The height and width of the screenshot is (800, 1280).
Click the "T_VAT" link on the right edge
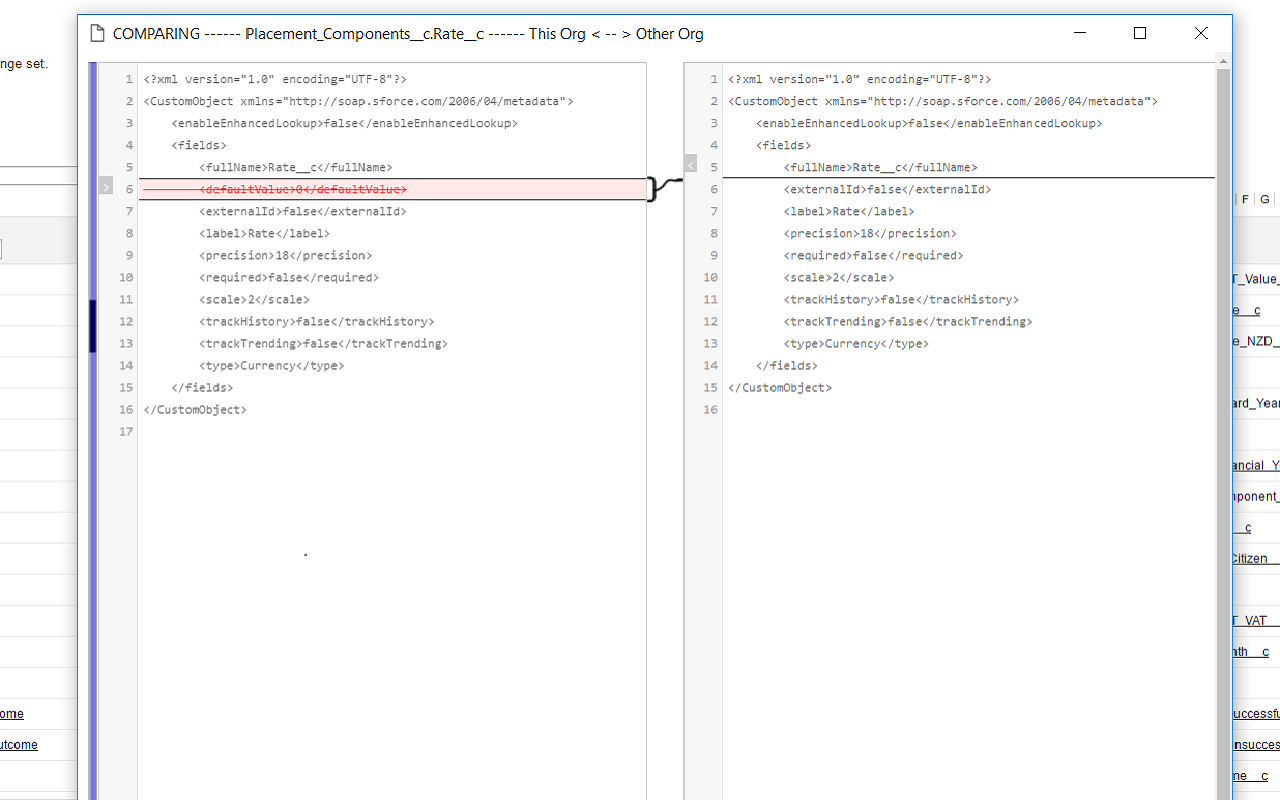[x=1254, y=620]
